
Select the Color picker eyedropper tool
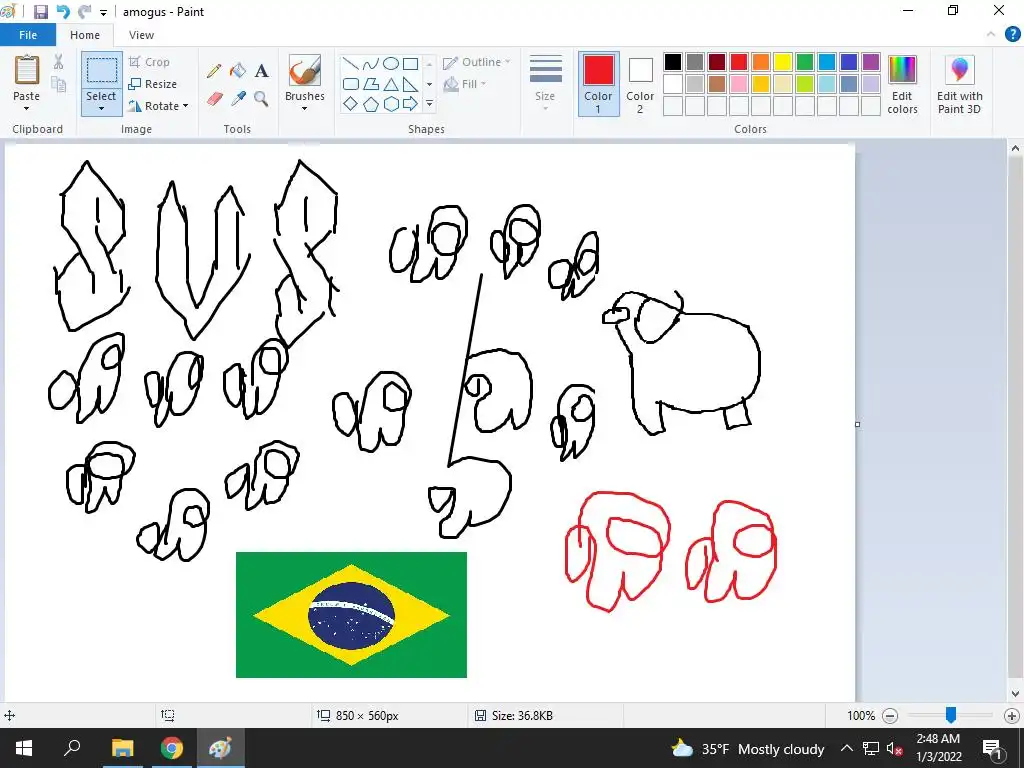coord(238,99)
